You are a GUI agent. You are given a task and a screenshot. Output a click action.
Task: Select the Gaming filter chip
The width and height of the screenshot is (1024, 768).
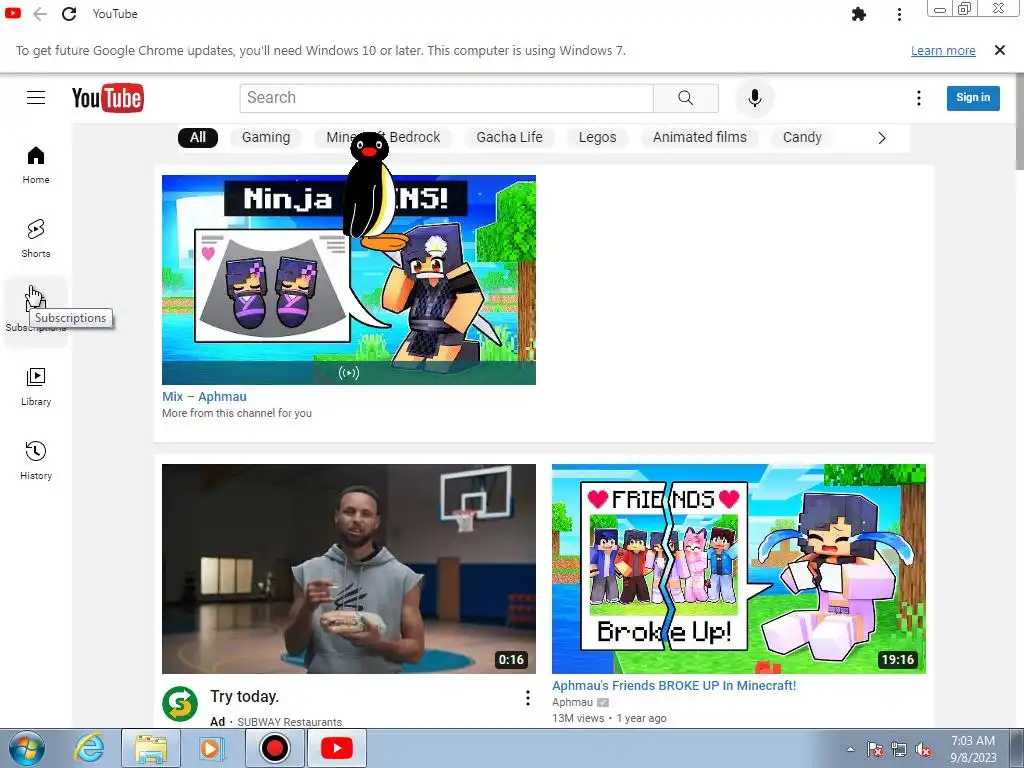[x=266, y=137]
